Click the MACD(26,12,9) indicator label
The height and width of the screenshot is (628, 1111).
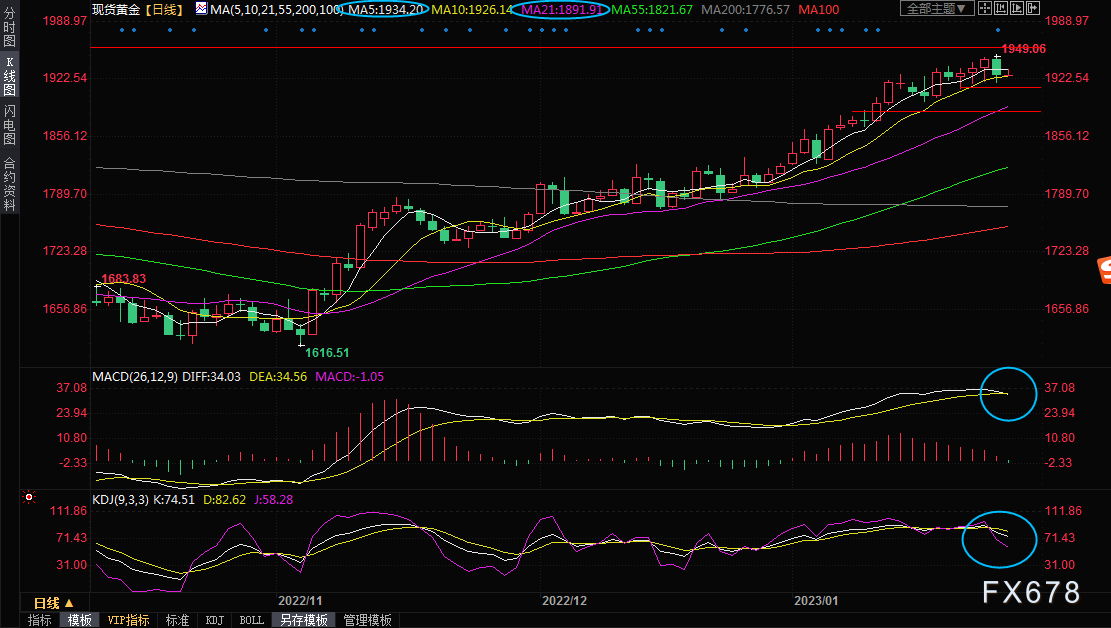[x=135, y=376]
